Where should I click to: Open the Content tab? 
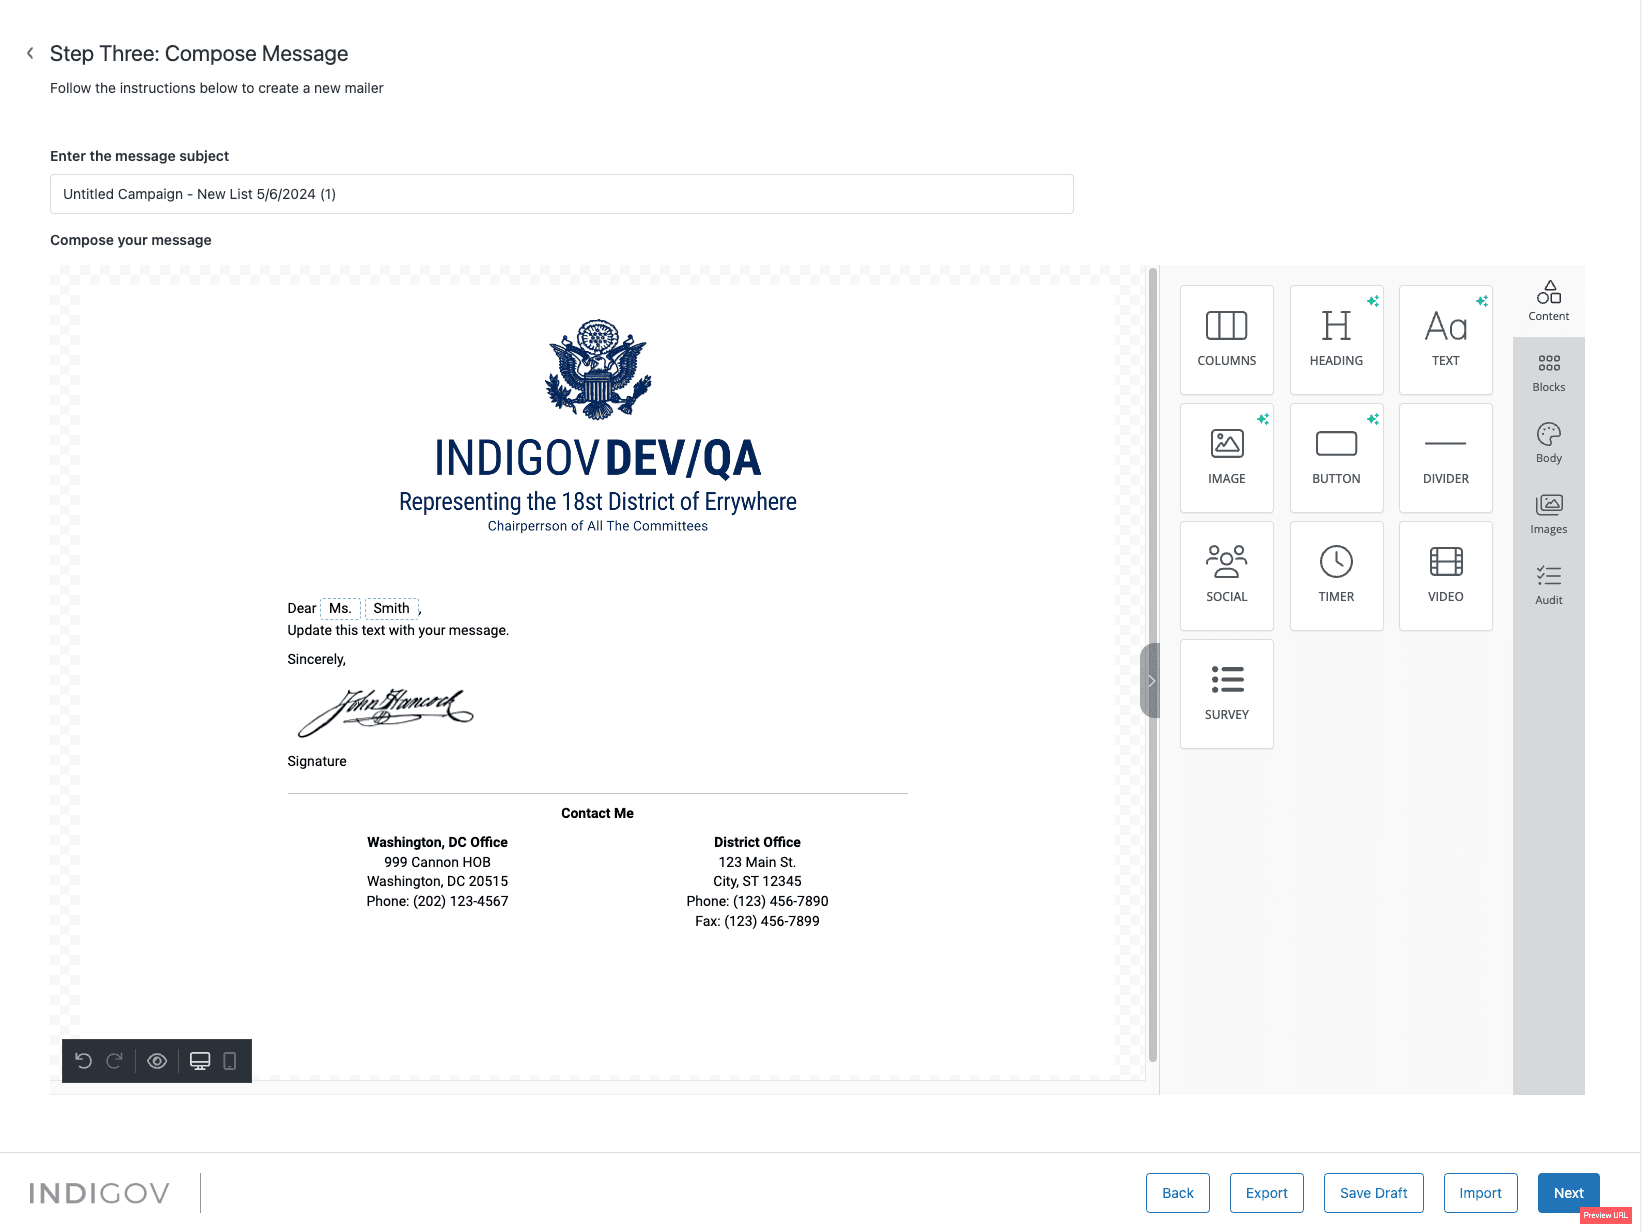tap(1549, 301)
